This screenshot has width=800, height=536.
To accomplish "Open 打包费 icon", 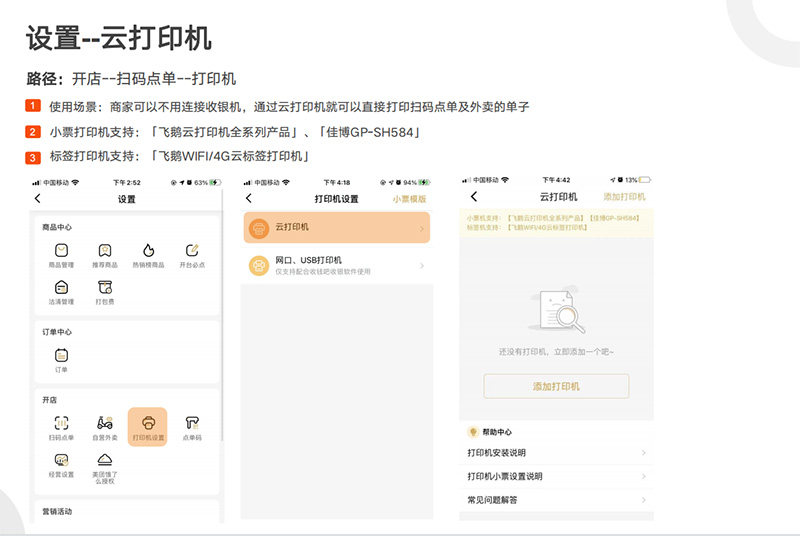I will pos(105,287).
